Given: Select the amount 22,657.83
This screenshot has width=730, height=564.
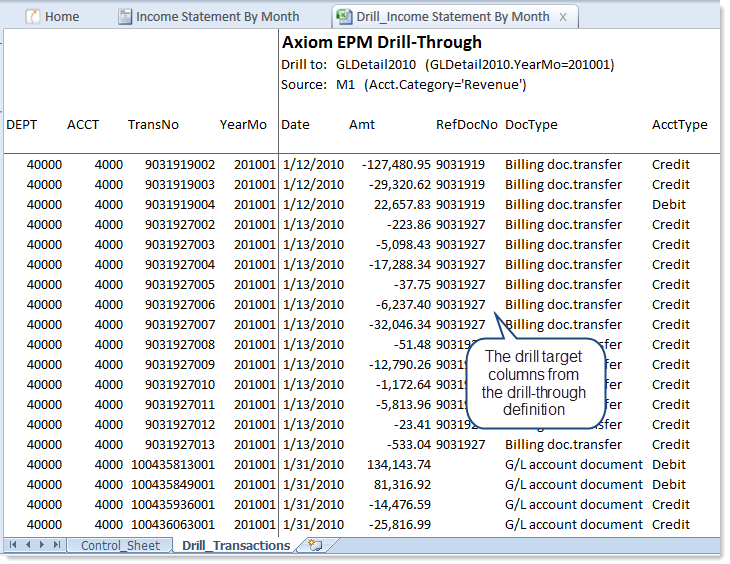Looking at the screenshot, I should (x=402, y=205).
